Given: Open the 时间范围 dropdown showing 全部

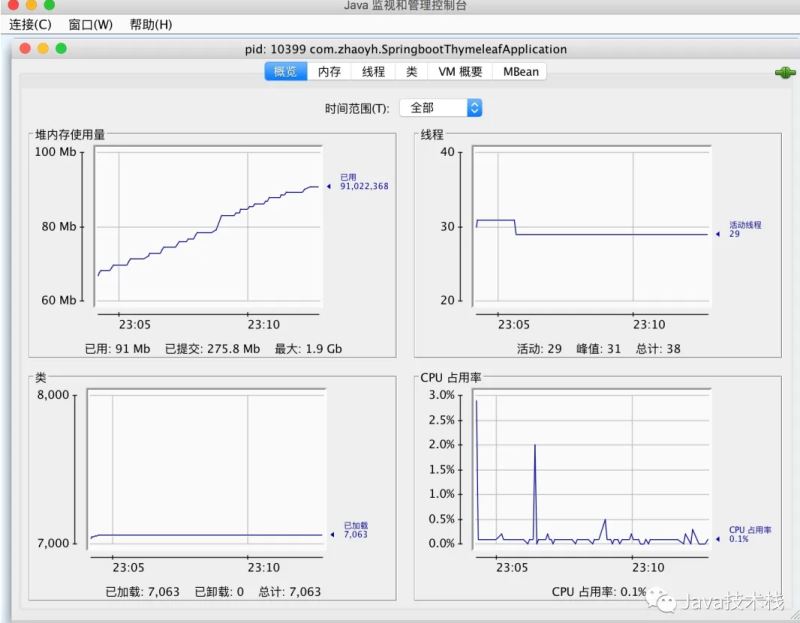Looking at the screenshot, I should [441, 107].
